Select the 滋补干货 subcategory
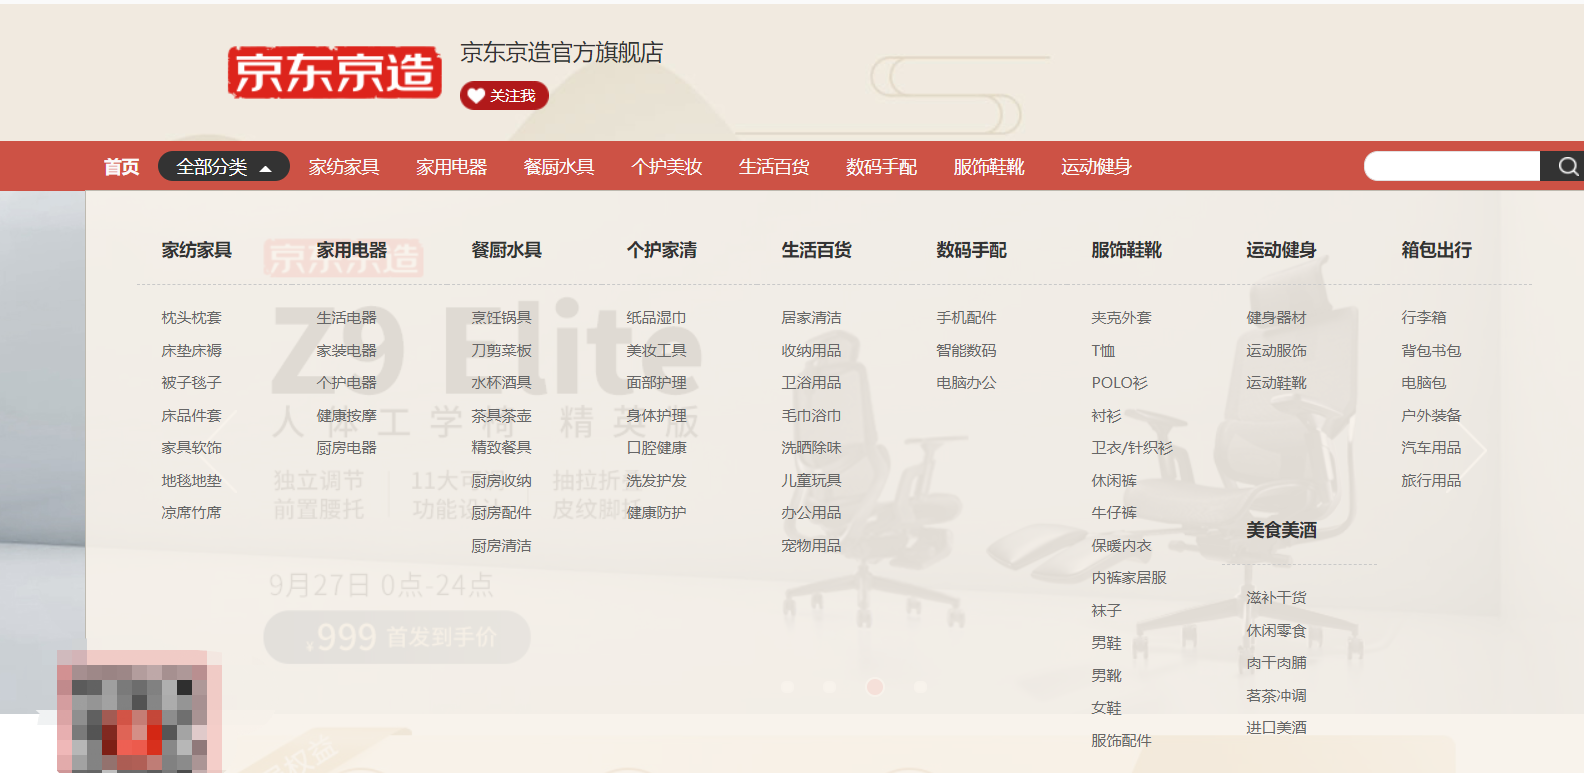The image size is (1584, 773). [x=1277, y=598]
